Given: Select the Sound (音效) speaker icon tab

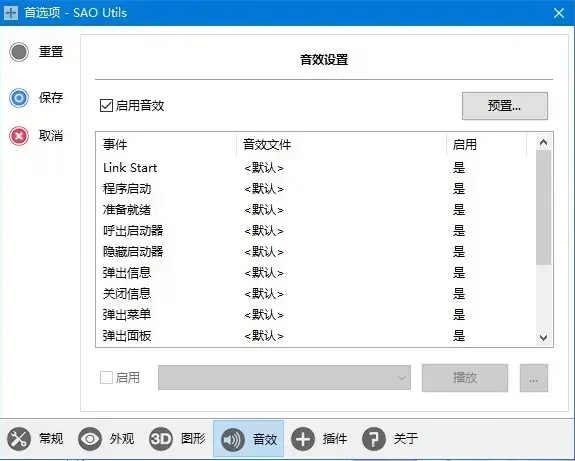Looking at the screenshot, I should click(232, 439).
